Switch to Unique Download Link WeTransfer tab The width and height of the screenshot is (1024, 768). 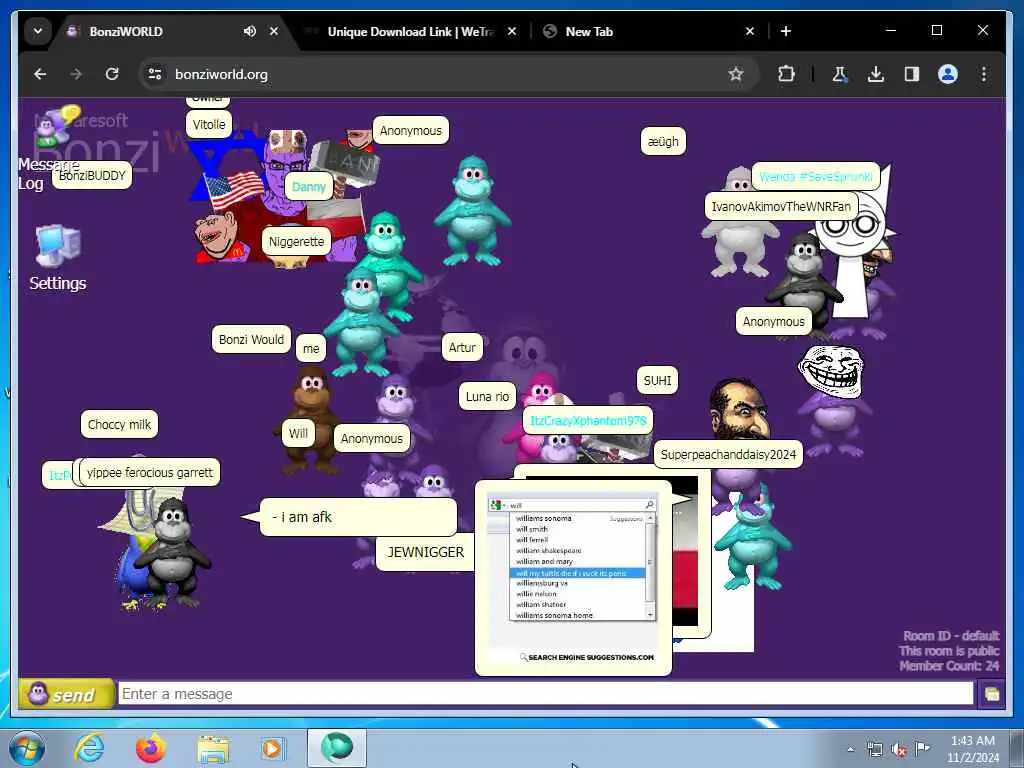coord(410,31)
